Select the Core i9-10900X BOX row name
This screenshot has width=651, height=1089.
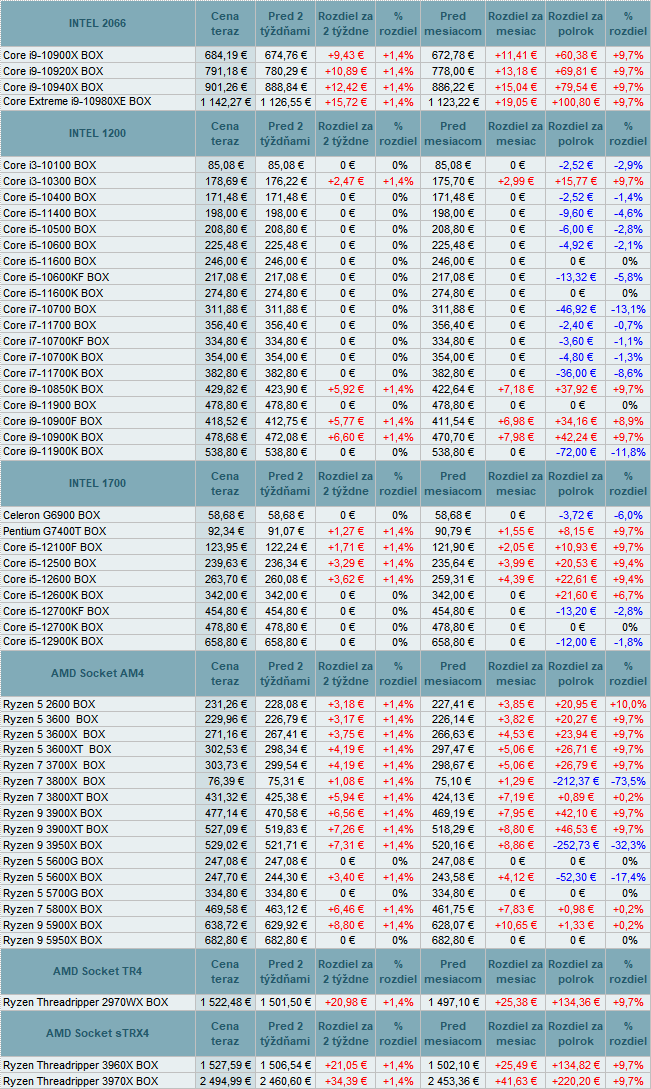[x=53, y=55]
